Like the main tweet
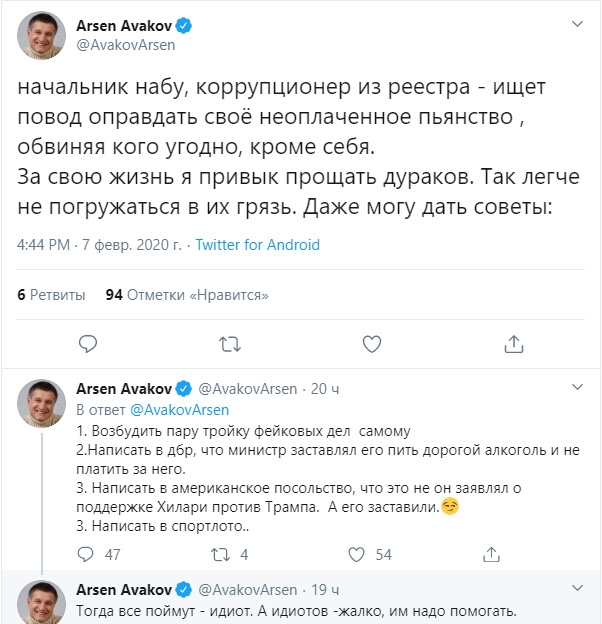Viewport: 602px width, 624px height. pos(371,344)
